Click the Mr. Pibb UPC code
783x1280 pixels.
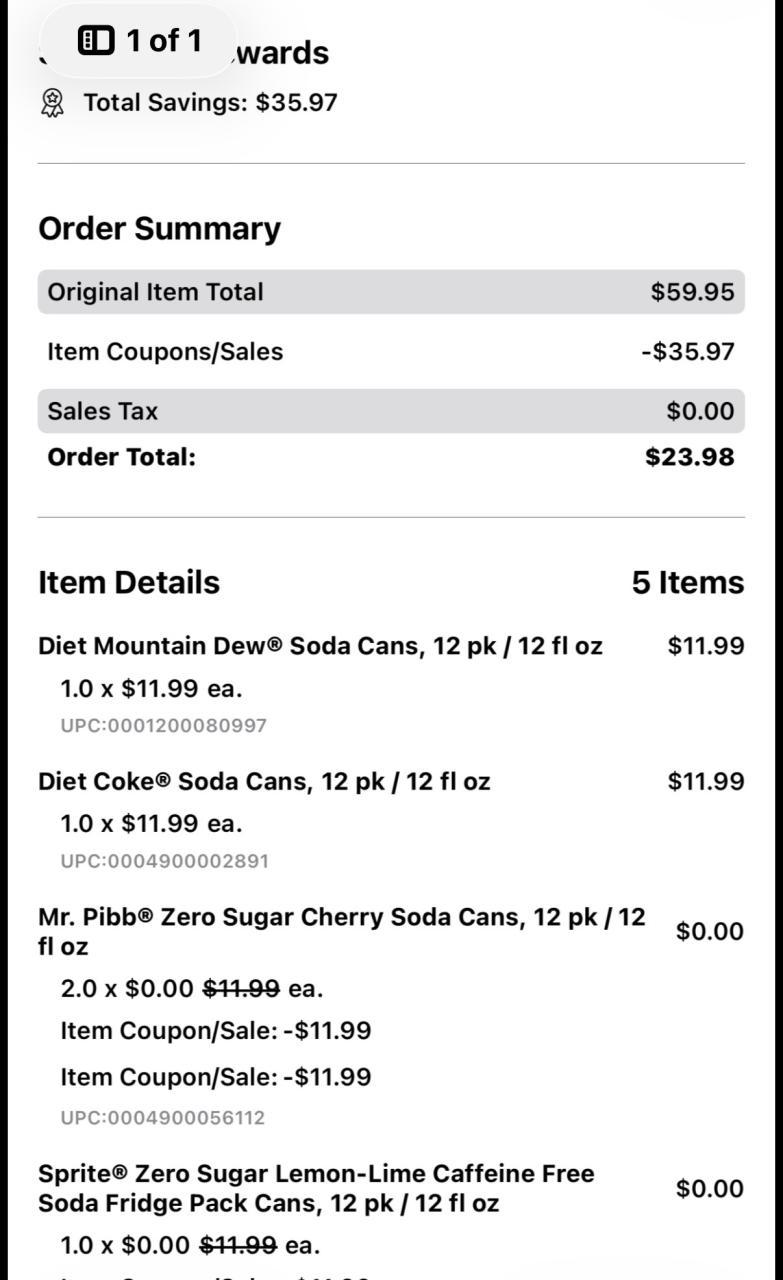pos(163,1117)
